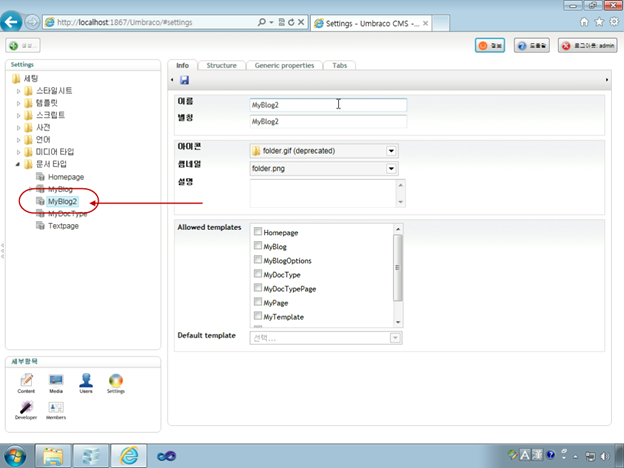Open the browser Home icon
624x468 pixels.
point(584,22)
